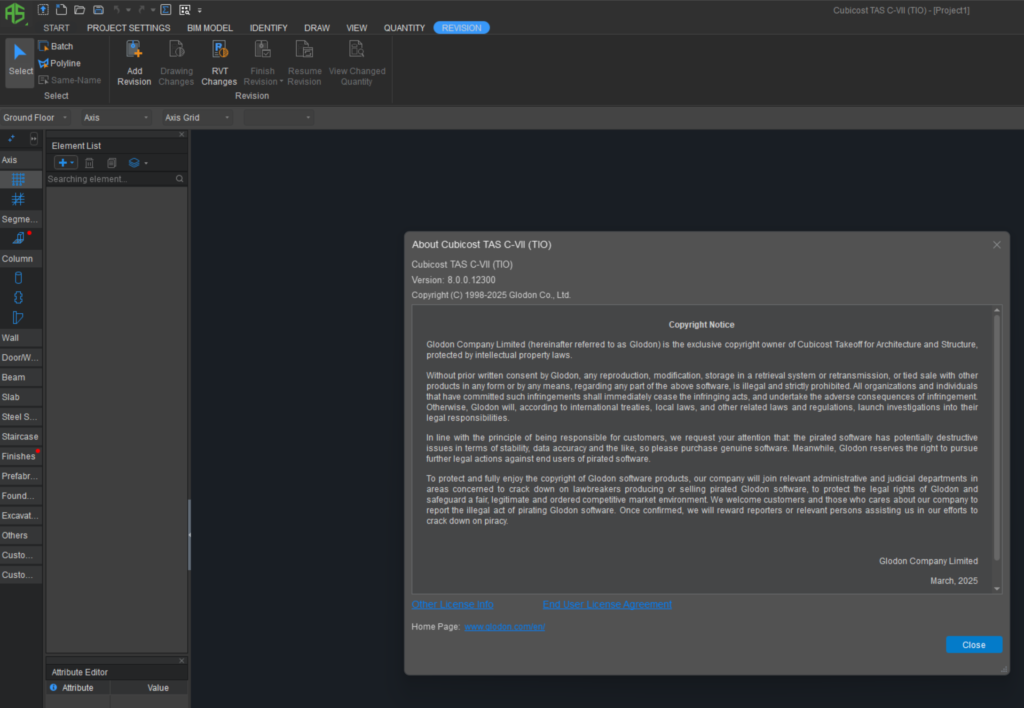Screen dimensions: 1024x708
Task: Expand the Beam category in the sidebar
Action: (21, 377)
